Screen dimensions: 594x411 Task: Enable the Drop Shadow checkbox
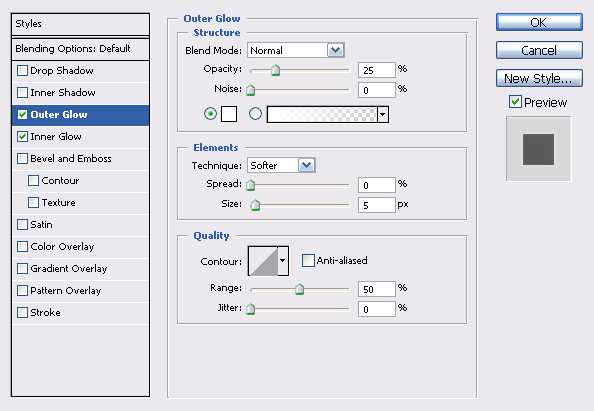[x=22, y=70]
